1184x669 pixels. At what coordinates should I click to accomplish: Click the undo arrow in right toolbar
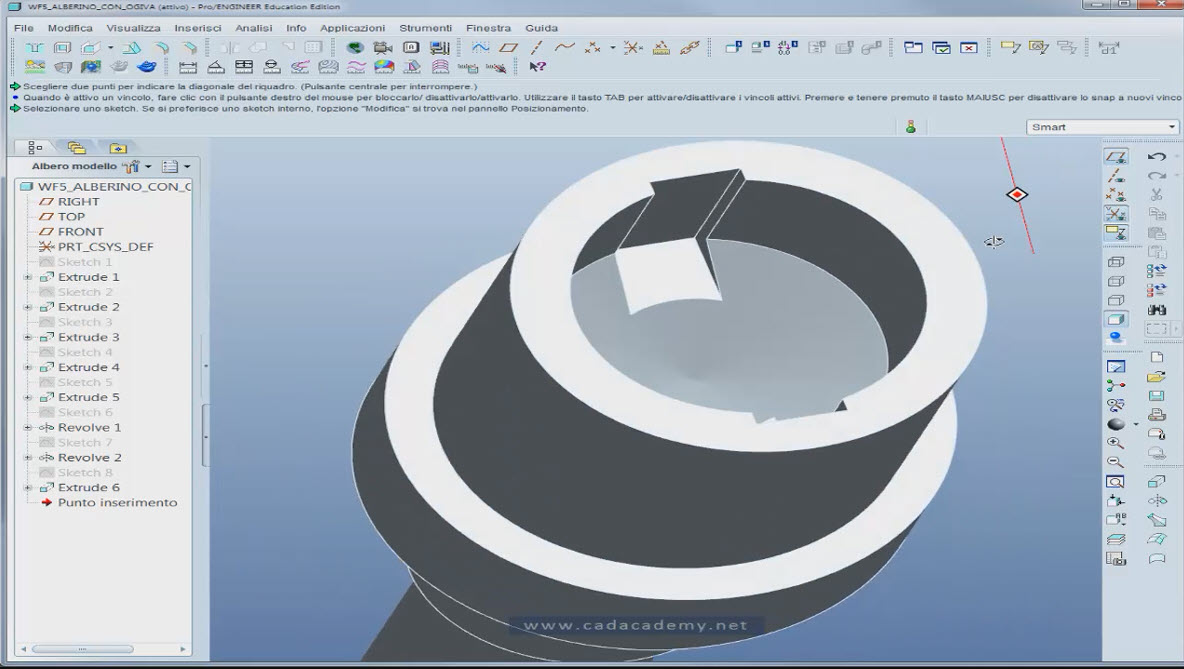click(x=1156, y=157)
